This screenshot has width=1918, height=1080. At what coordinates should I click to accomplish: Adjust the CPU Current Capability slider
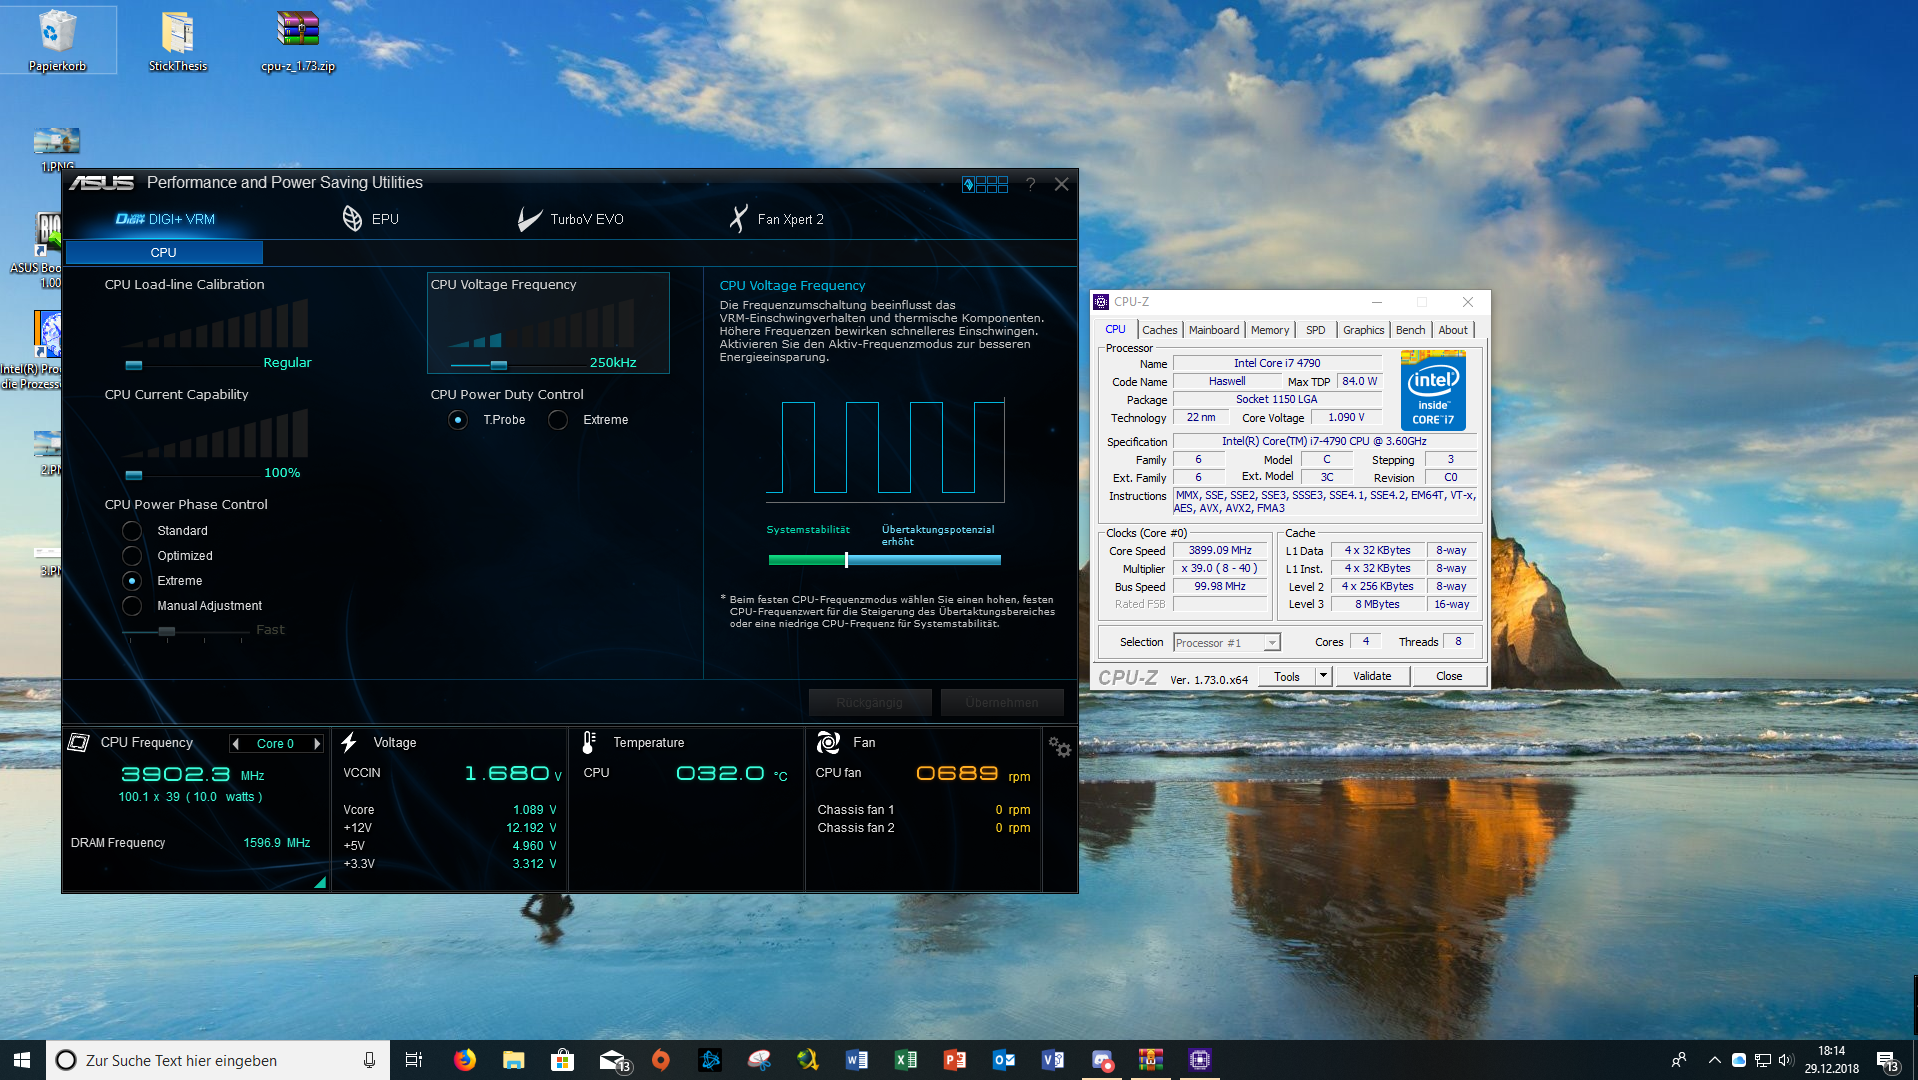134,475
